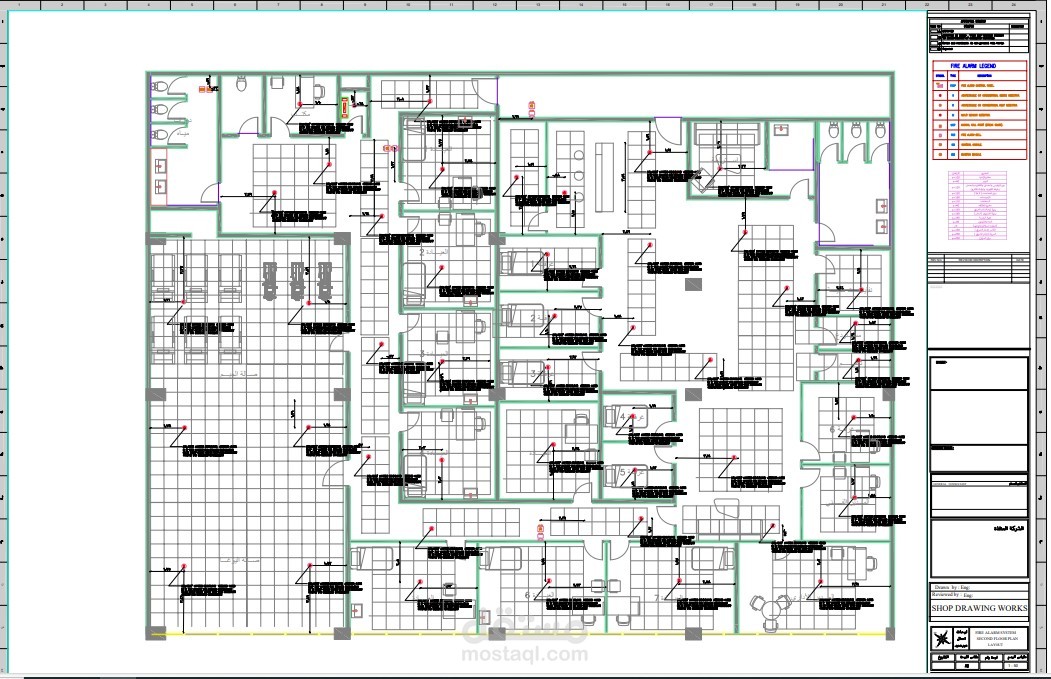1051x679 pixels.
Task: Click the FIRE ALARM SYSTEM title text
Action: [x=995, y=633]
